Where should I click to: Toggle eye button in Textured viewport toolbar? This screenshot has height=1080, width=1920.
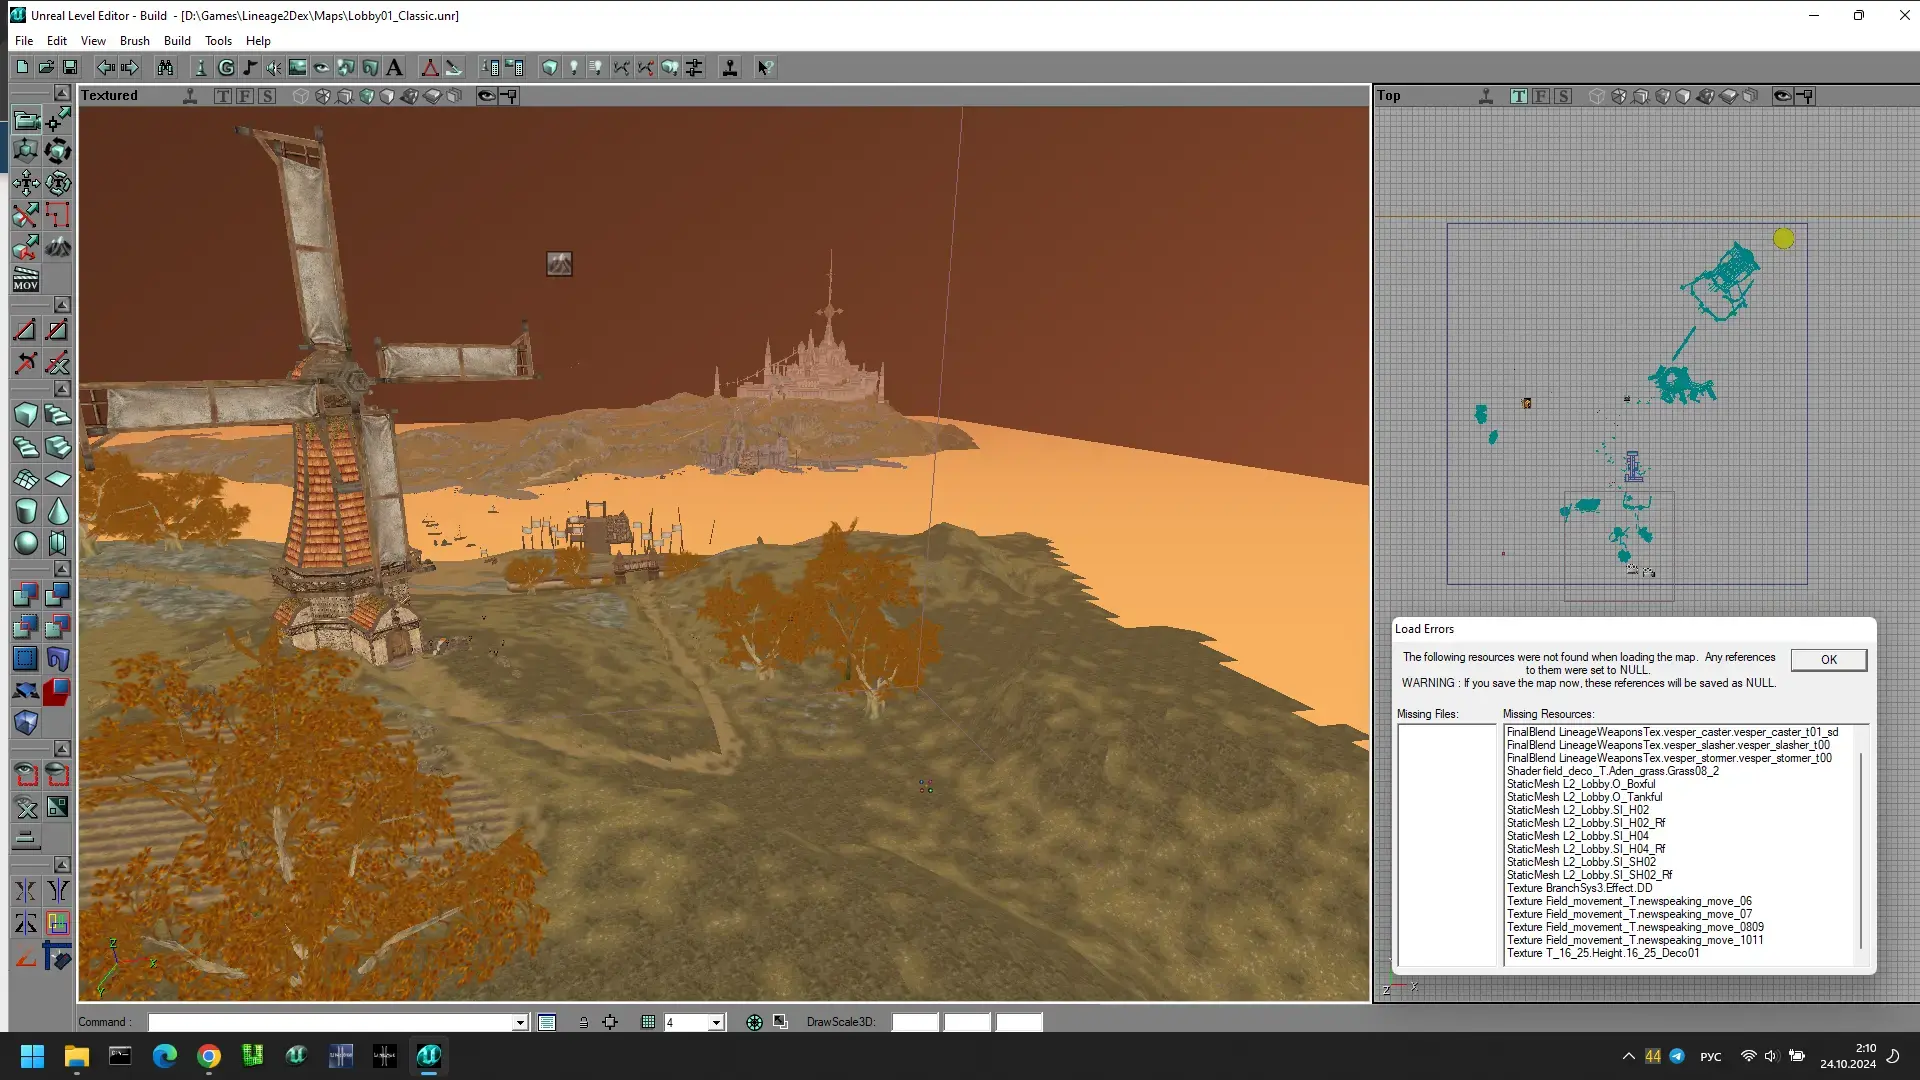486,96
